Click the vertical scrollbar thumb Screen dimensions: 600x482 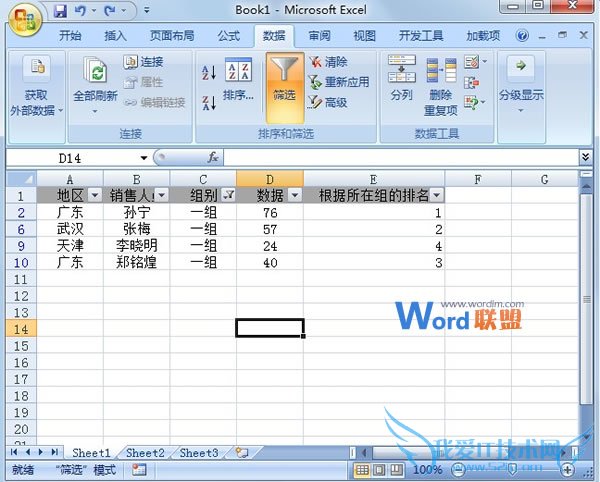click(586, 299)
